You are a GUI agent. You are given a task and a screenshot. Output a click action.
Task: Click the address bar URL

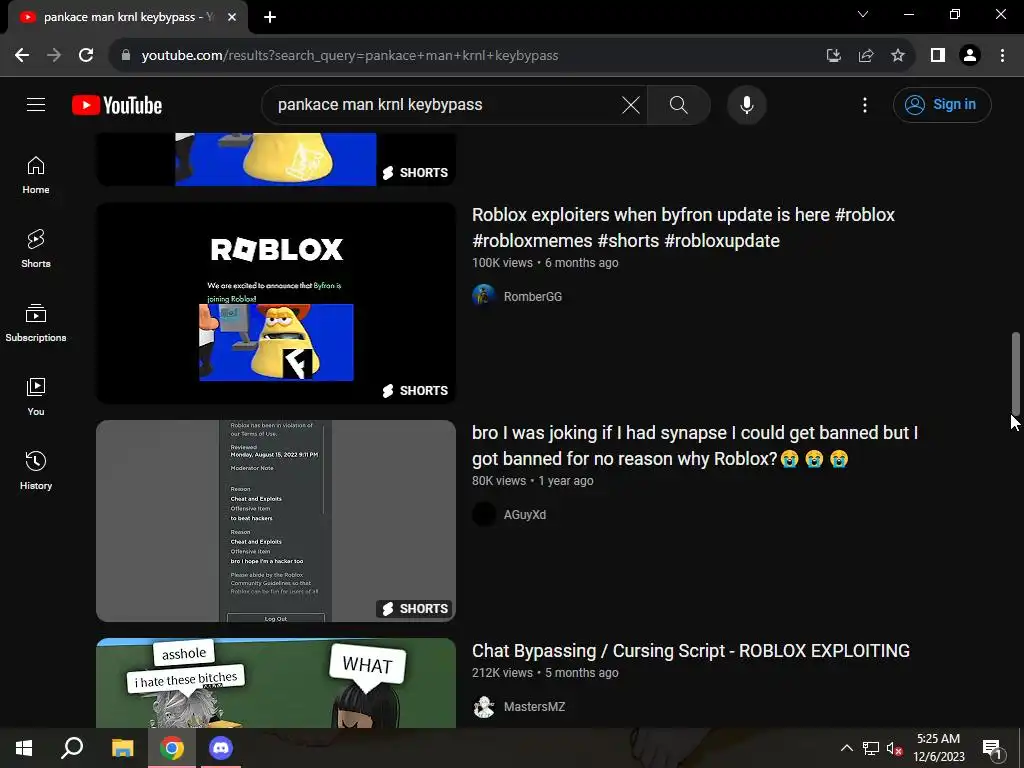[349, 56]
